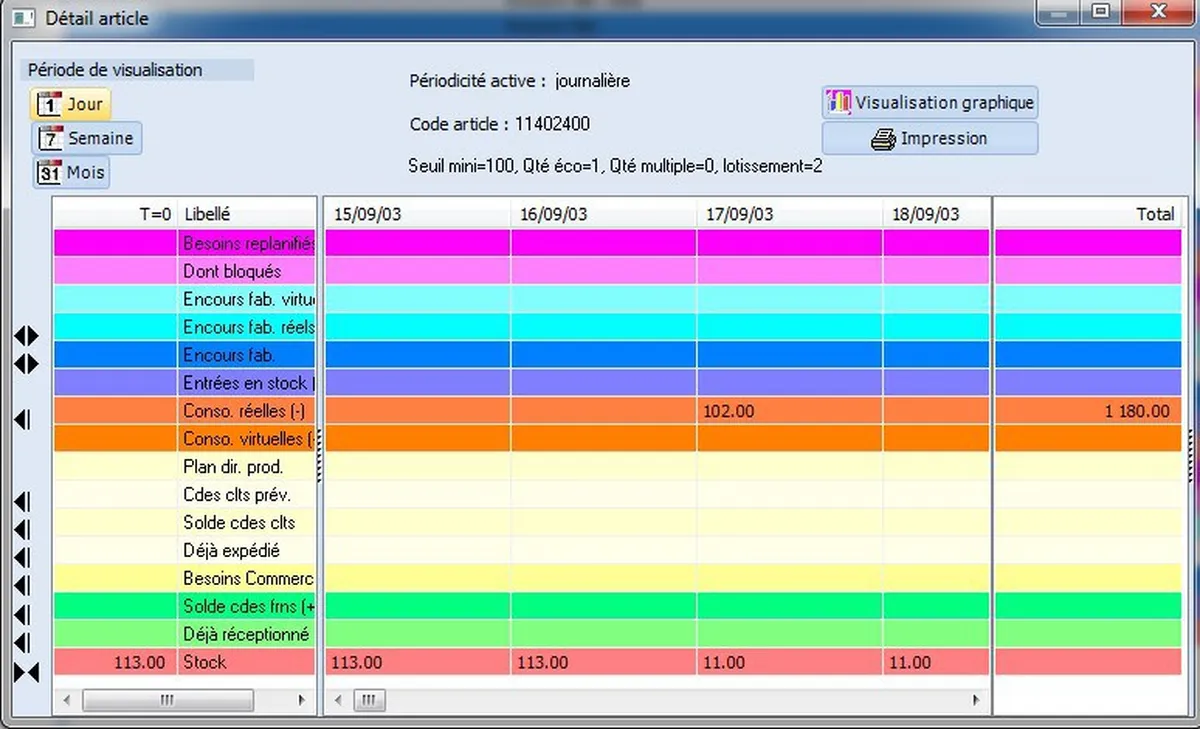The height and width of the screenshot is (729, 1200).
Task: Select the Jour daily period button
Action: pyautogui.click(x=71, y=104)
